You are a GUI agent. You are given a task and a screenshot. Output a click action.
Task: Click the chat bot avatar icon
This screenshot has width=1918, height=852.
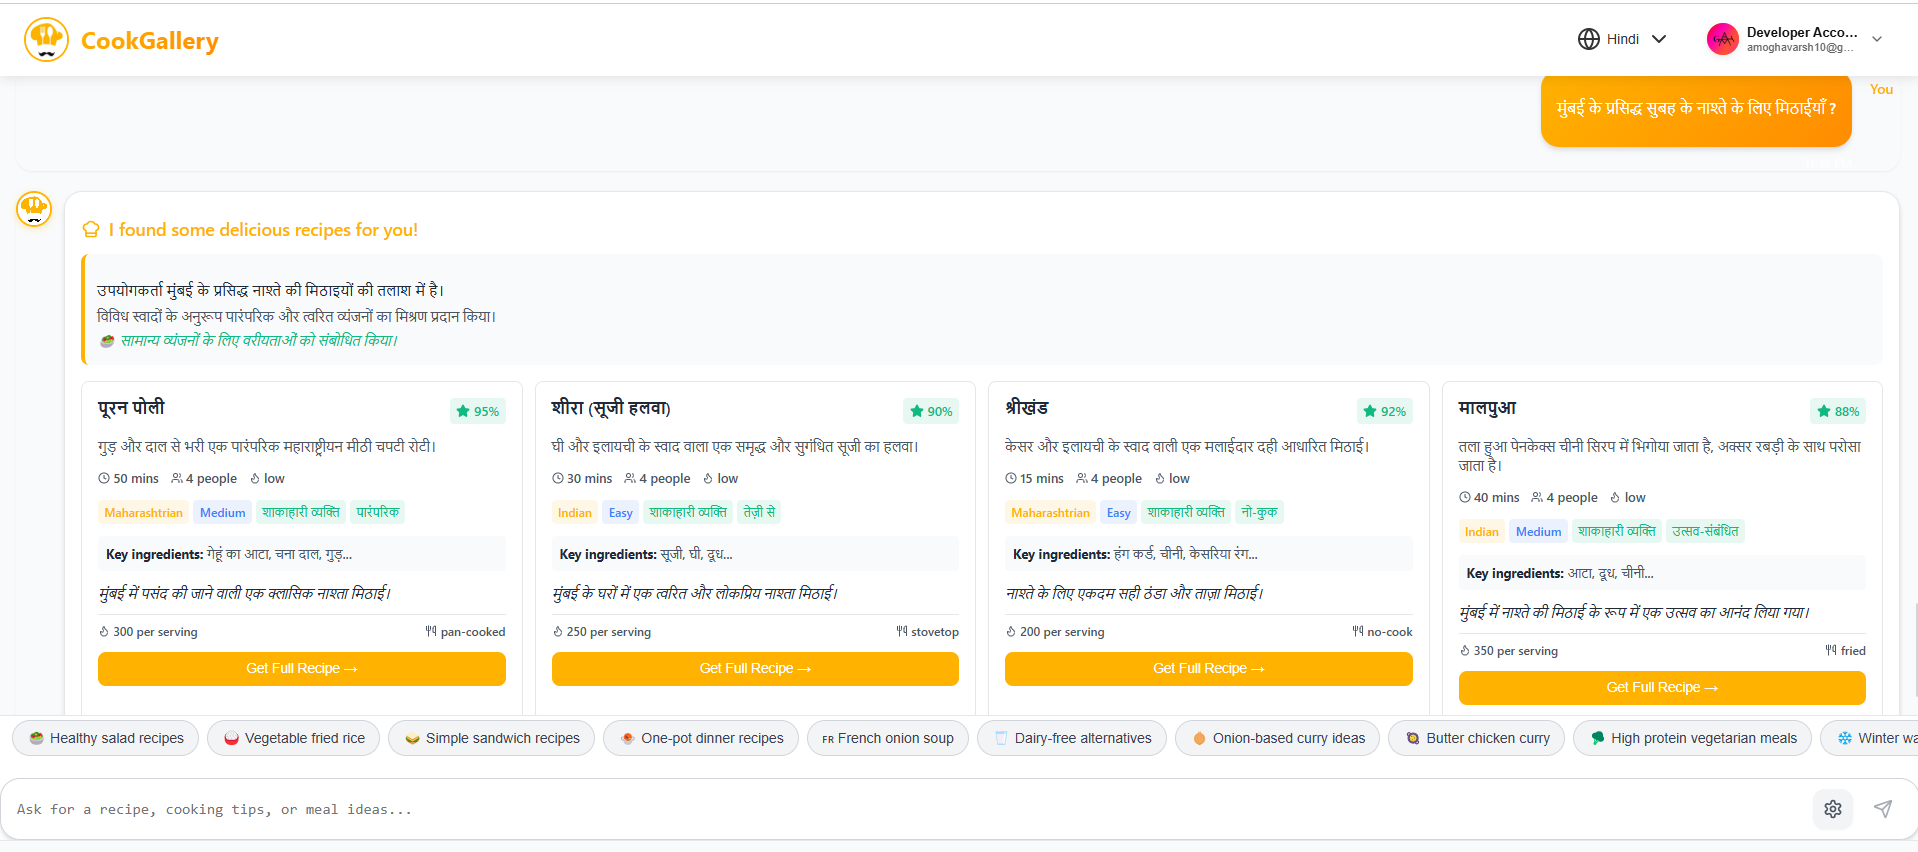pos(34,209)
